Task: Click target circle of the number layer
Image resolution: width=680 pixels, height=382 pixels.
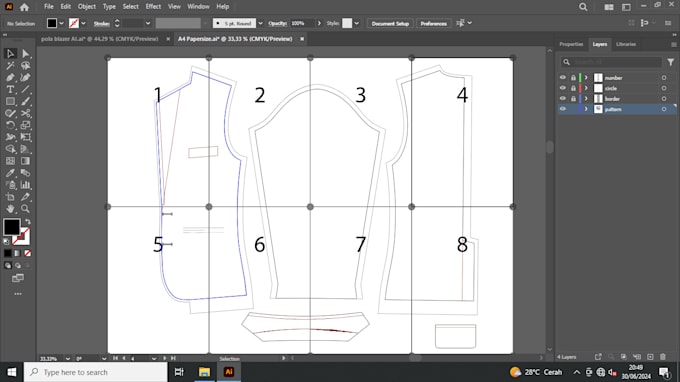Action: point(664,78)
